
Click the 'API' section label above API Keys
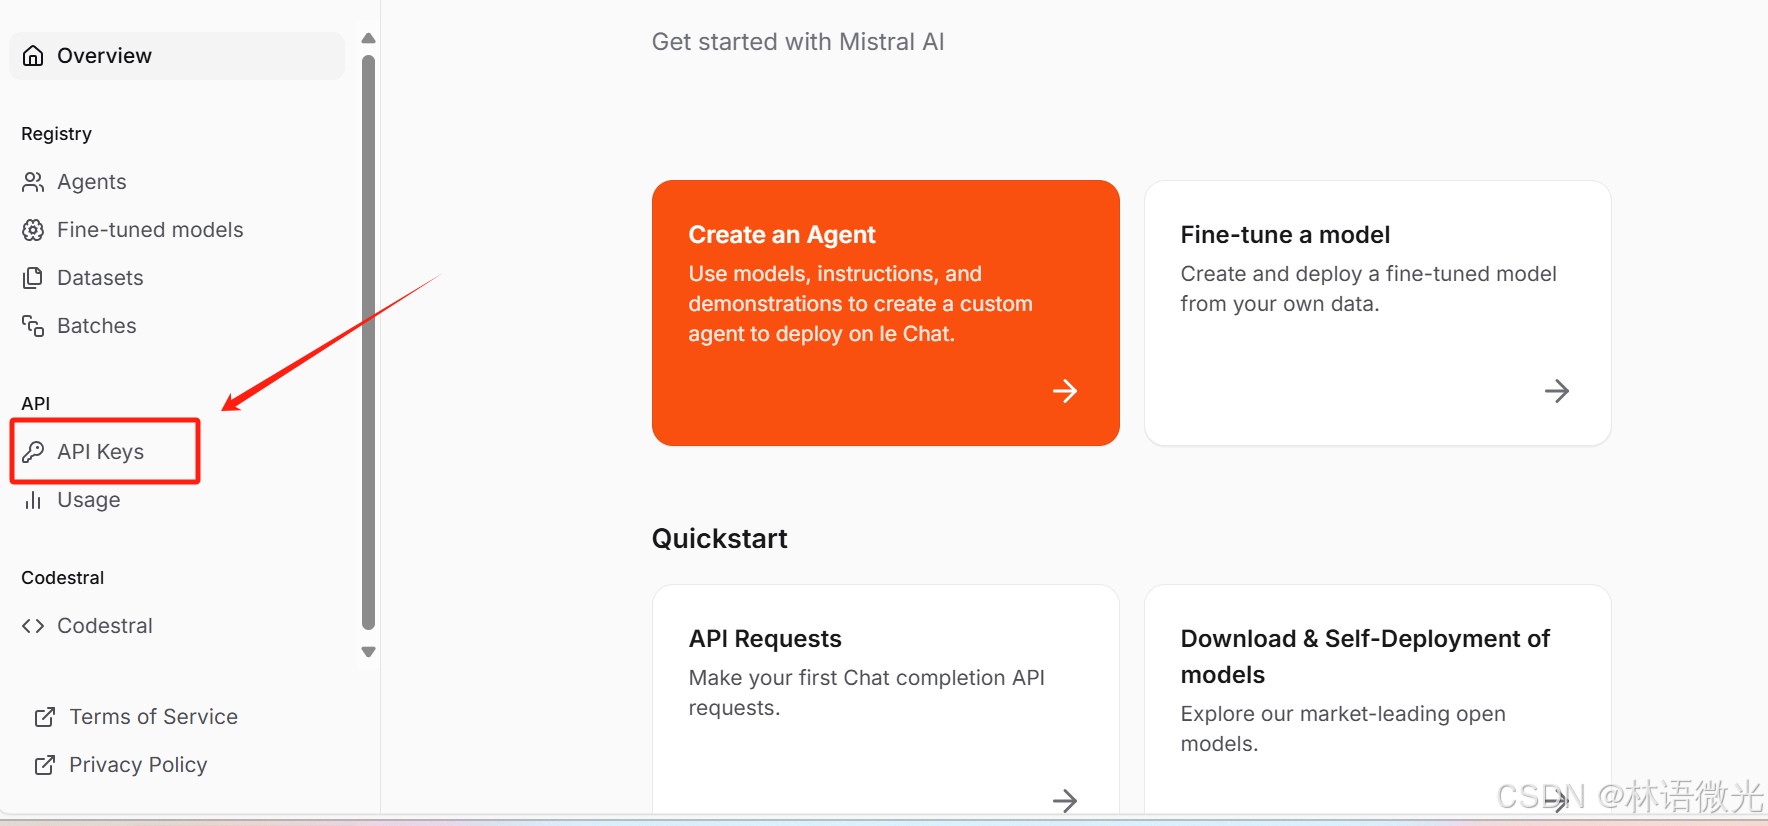pyautogui.click(x=35, y=404)
